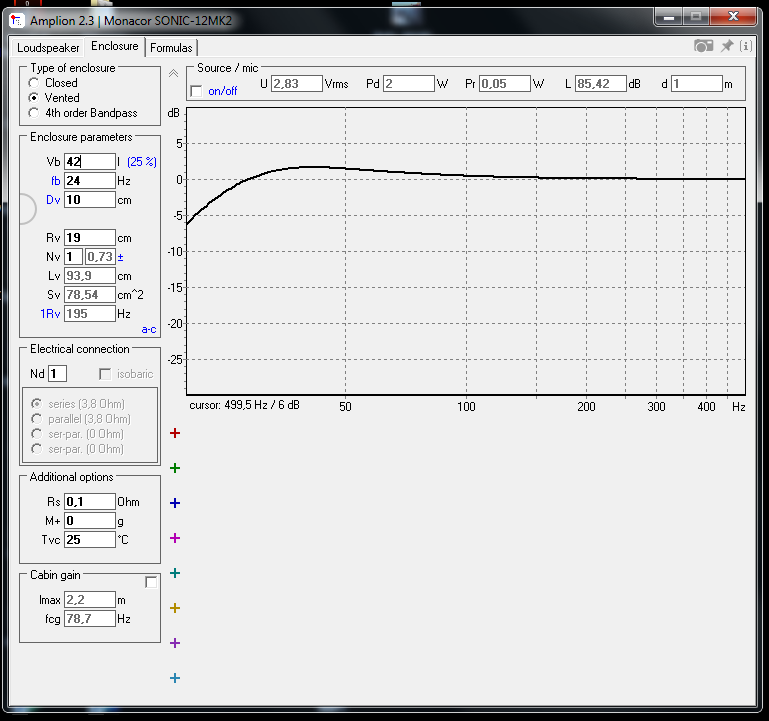Switch to the Loudspeaker tab

point(48,48)
